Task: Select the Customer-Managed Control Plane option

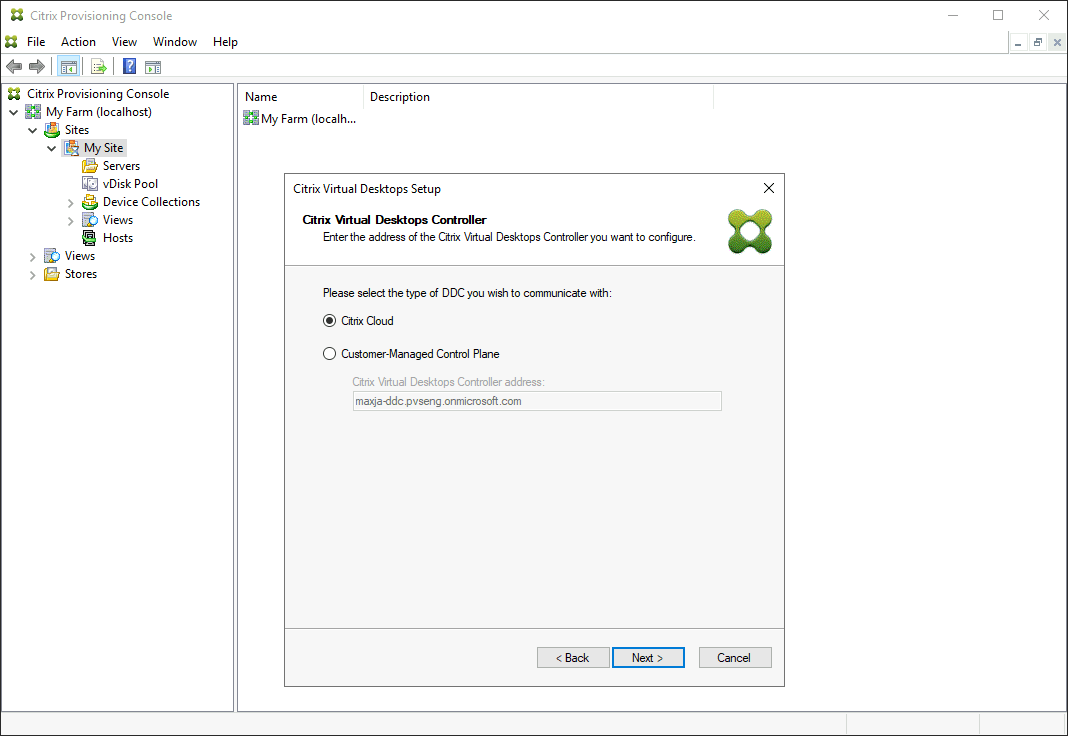Action: point(329,353)
